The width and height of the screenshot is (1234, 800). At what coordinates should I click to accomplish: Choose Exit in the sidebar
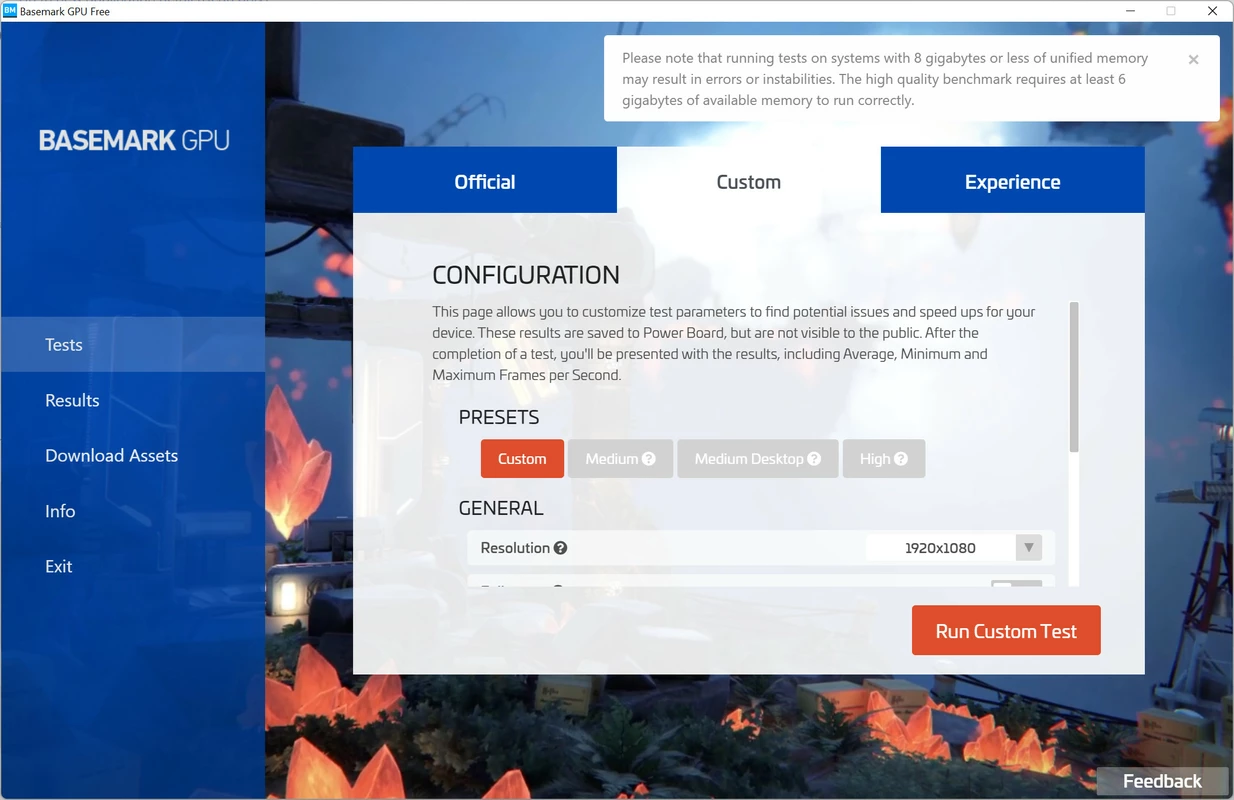click(x=133, y=566)
